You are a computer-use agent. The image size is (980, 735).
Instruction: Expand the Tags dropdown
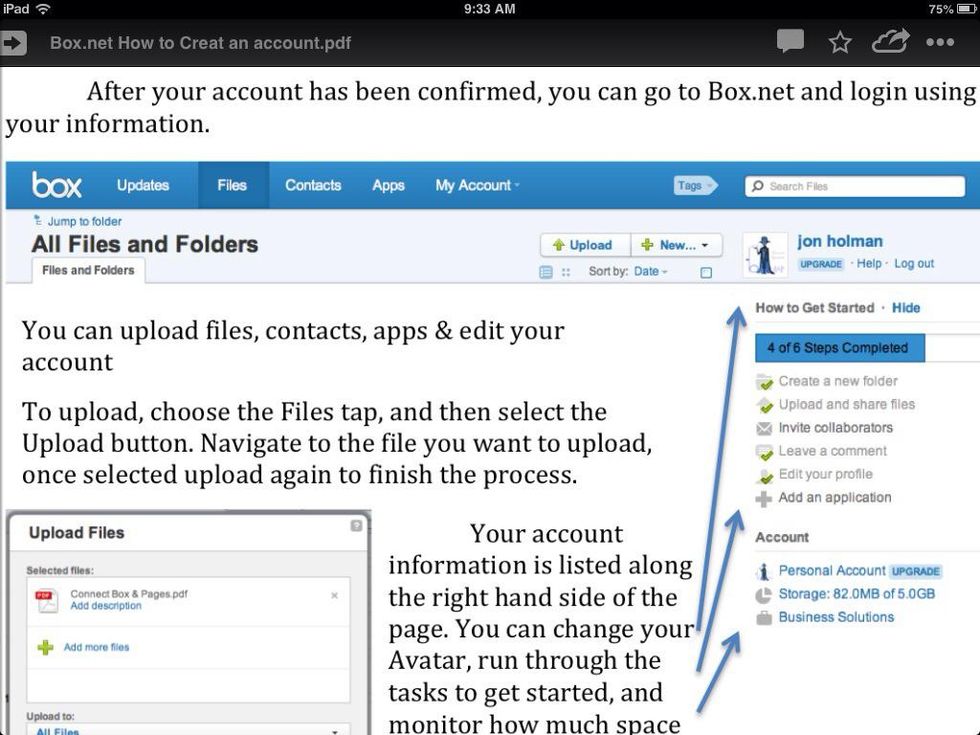click(696, 185)
